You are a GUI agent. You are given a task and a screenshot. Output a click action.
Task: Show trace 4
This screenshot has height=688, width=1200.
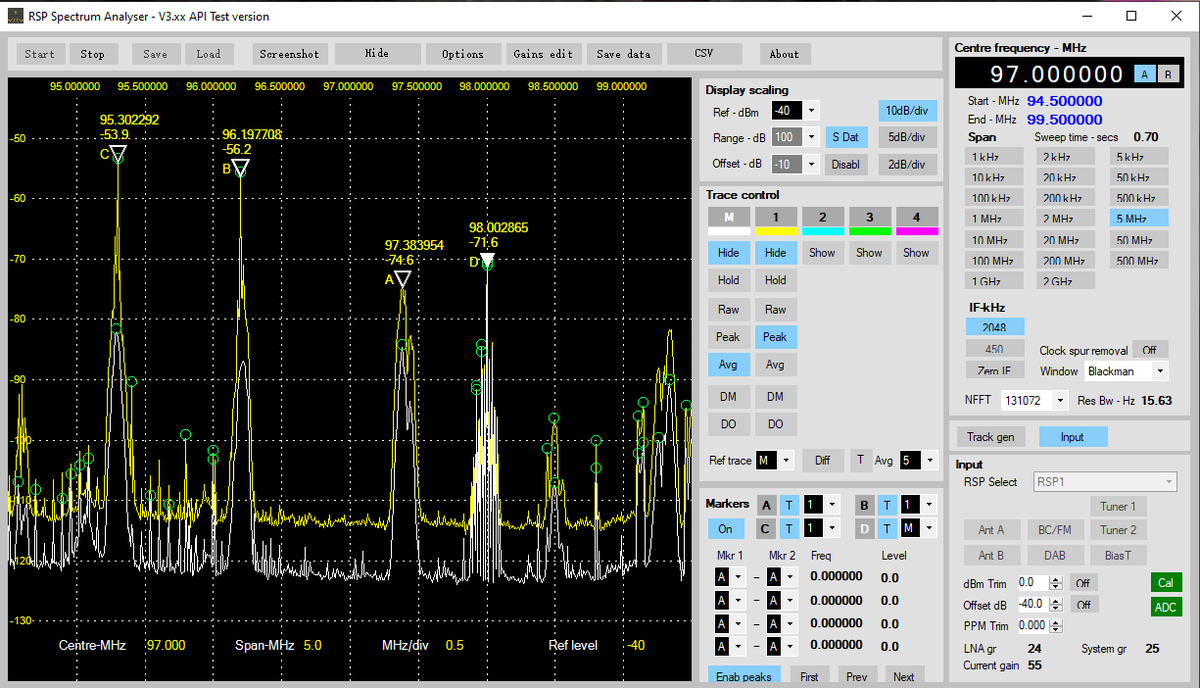click(x=916, y=253)
